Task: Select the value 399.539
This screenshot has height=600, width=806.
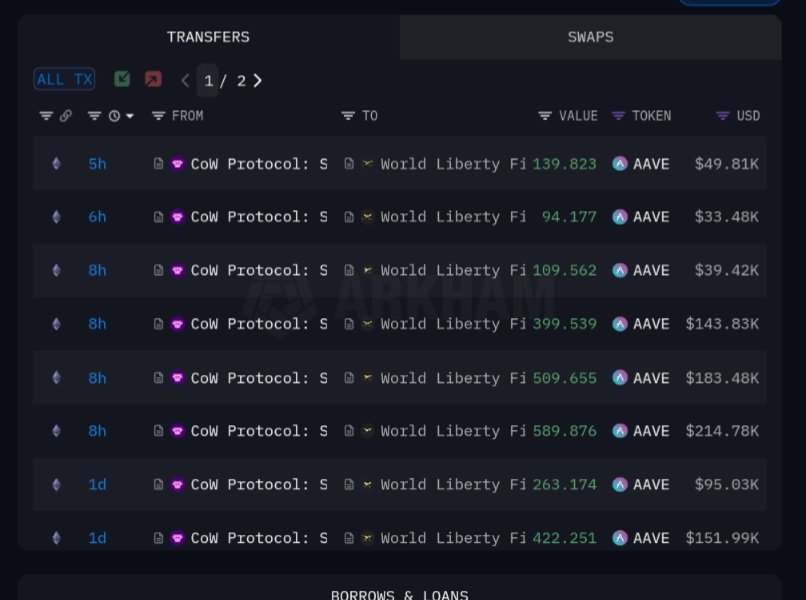Action: click(564, 324)
